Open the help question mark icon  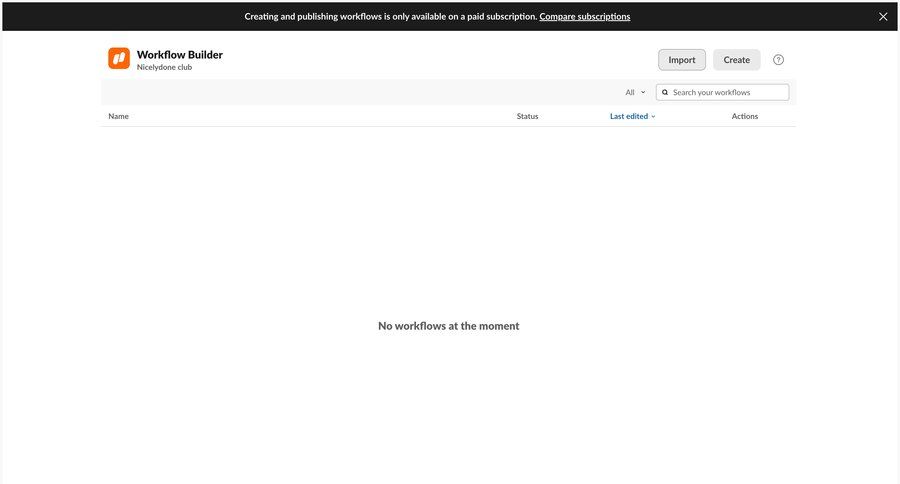click(778, 60)
